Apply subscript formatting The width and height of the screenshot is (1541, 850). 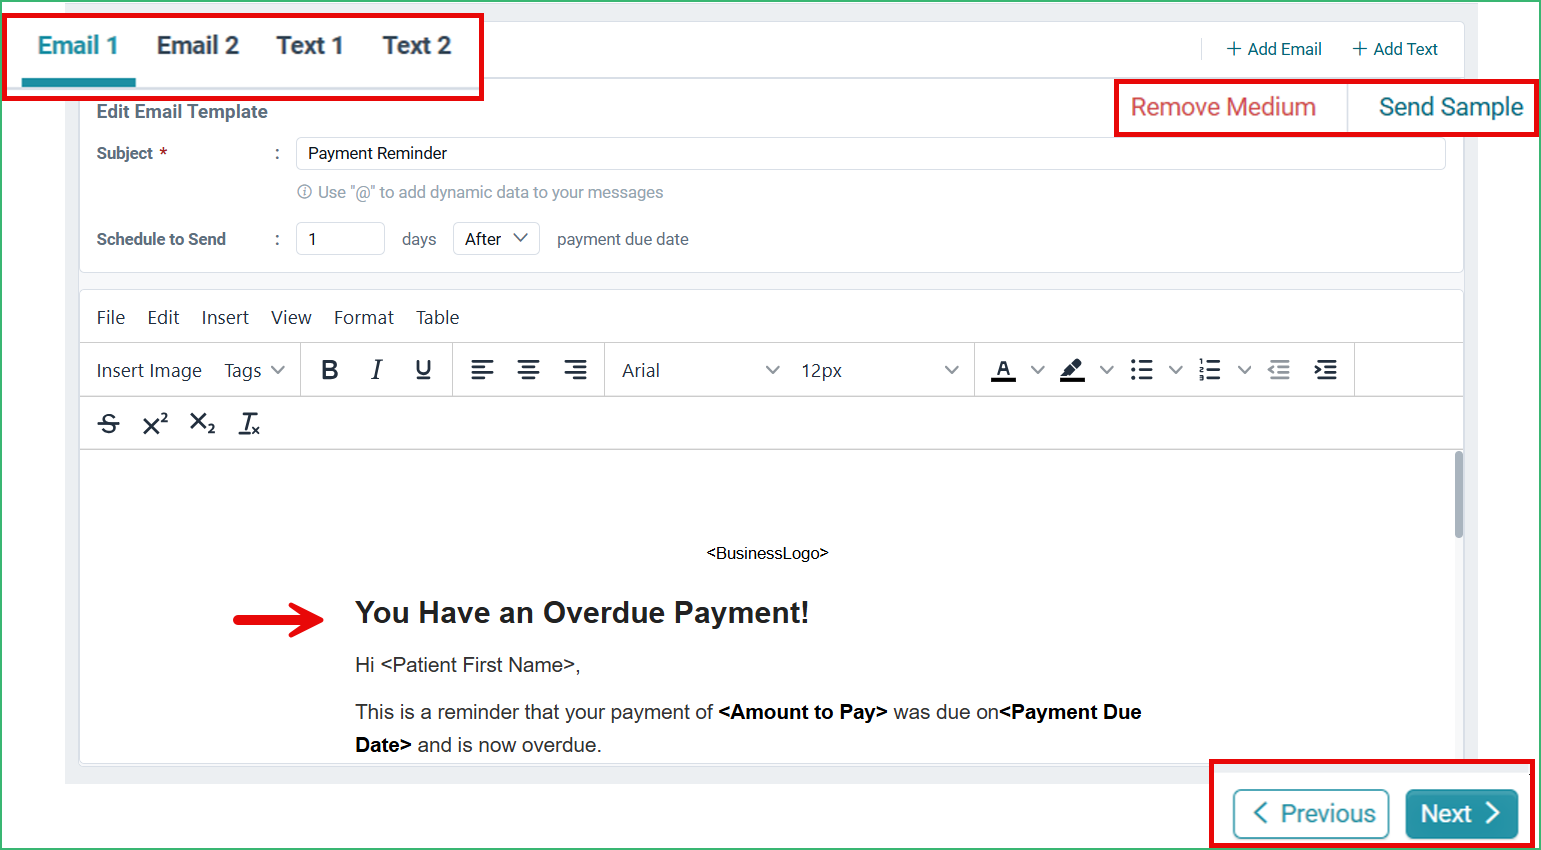coord(202,424)
